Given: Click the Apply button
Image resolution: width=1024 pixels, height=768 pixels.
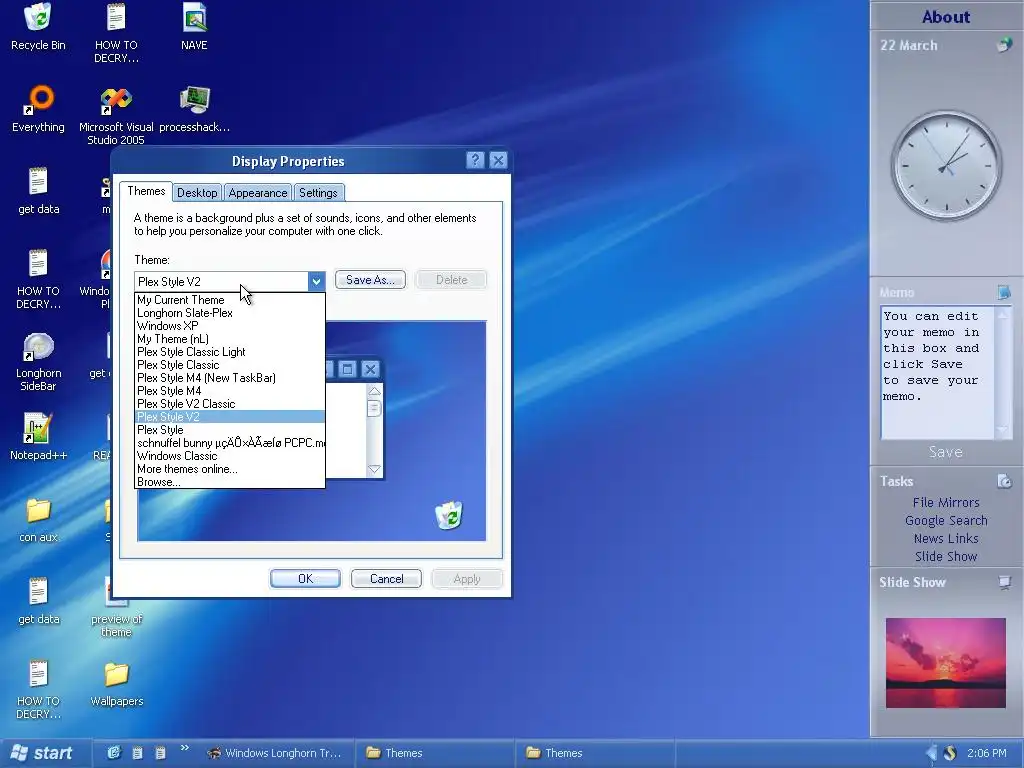Looking at the screenshot, I should pos(466,579).
